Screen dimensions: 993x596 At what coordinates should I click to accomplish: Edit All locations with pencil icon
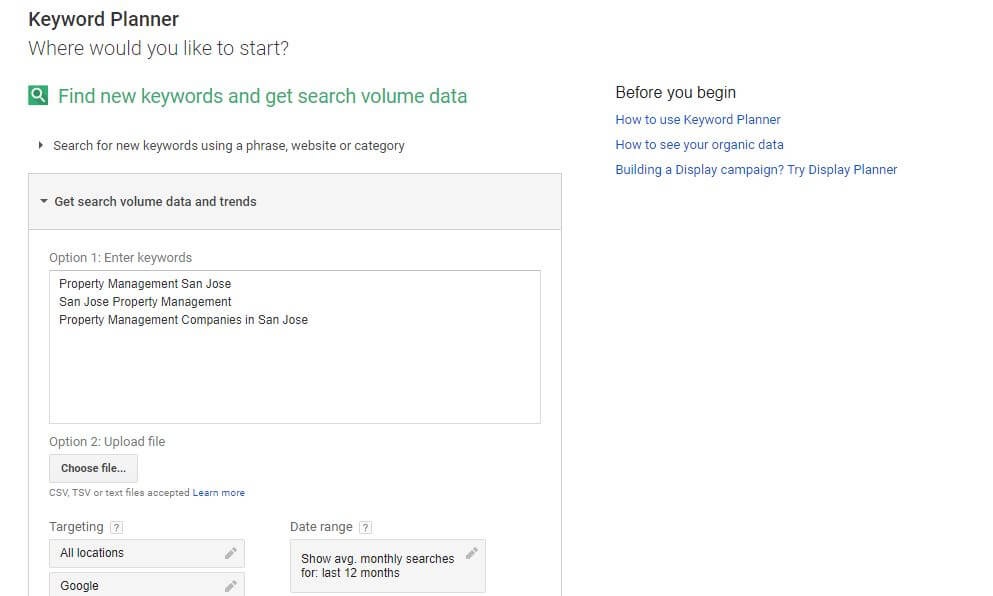pyautogui.click(x=231, y=553)
